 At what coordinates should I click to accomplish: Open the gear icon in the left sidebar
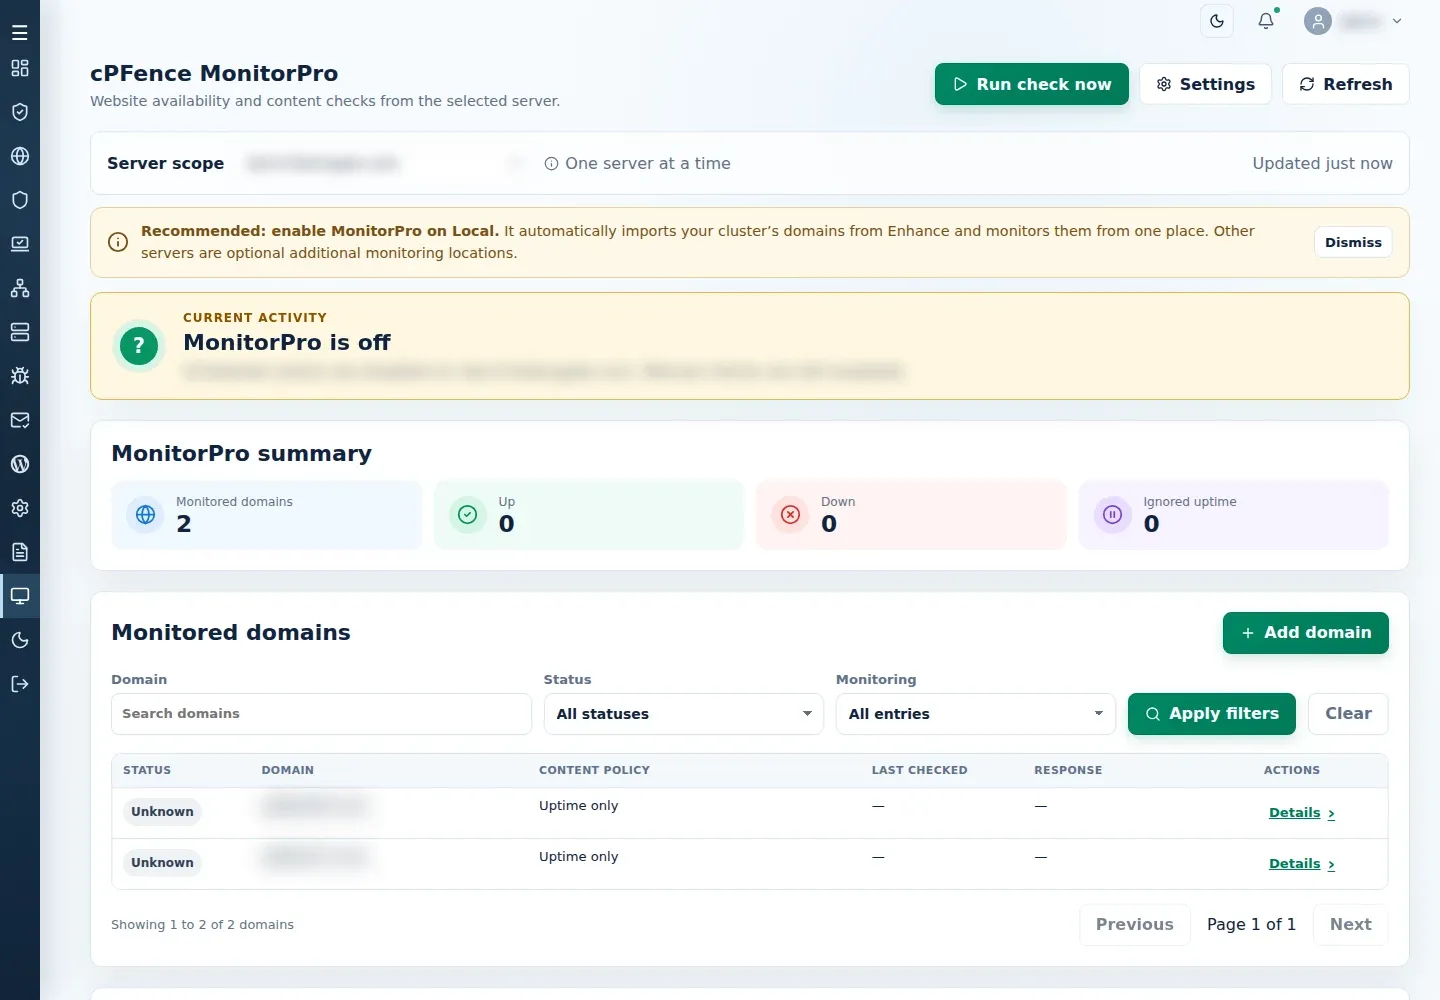(20, 508)
